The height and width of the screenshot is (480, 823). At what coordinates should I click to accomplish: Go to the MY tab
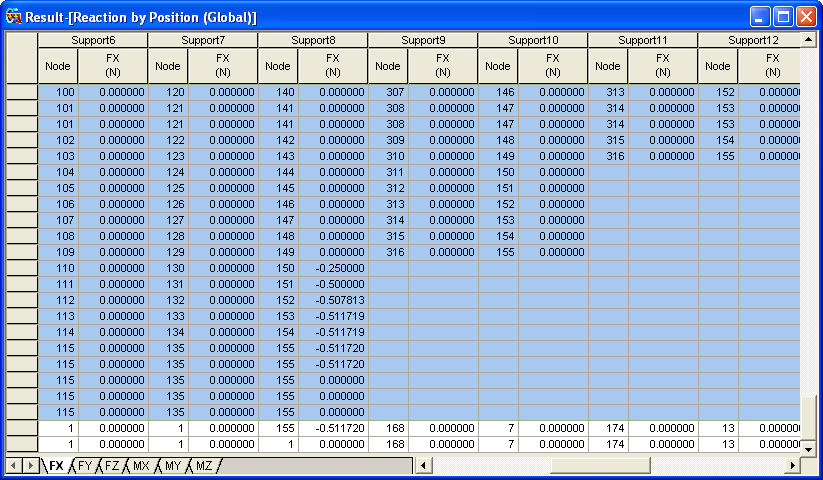(172, 466)
